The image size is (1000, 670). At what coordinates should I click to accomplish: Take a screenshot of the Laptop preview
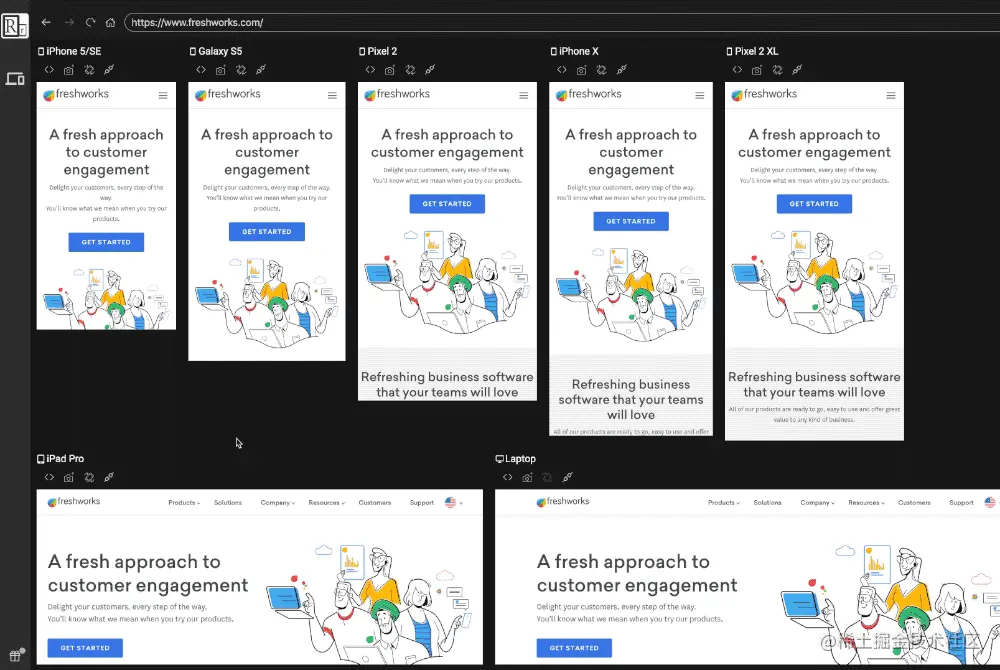click(527, 477)
